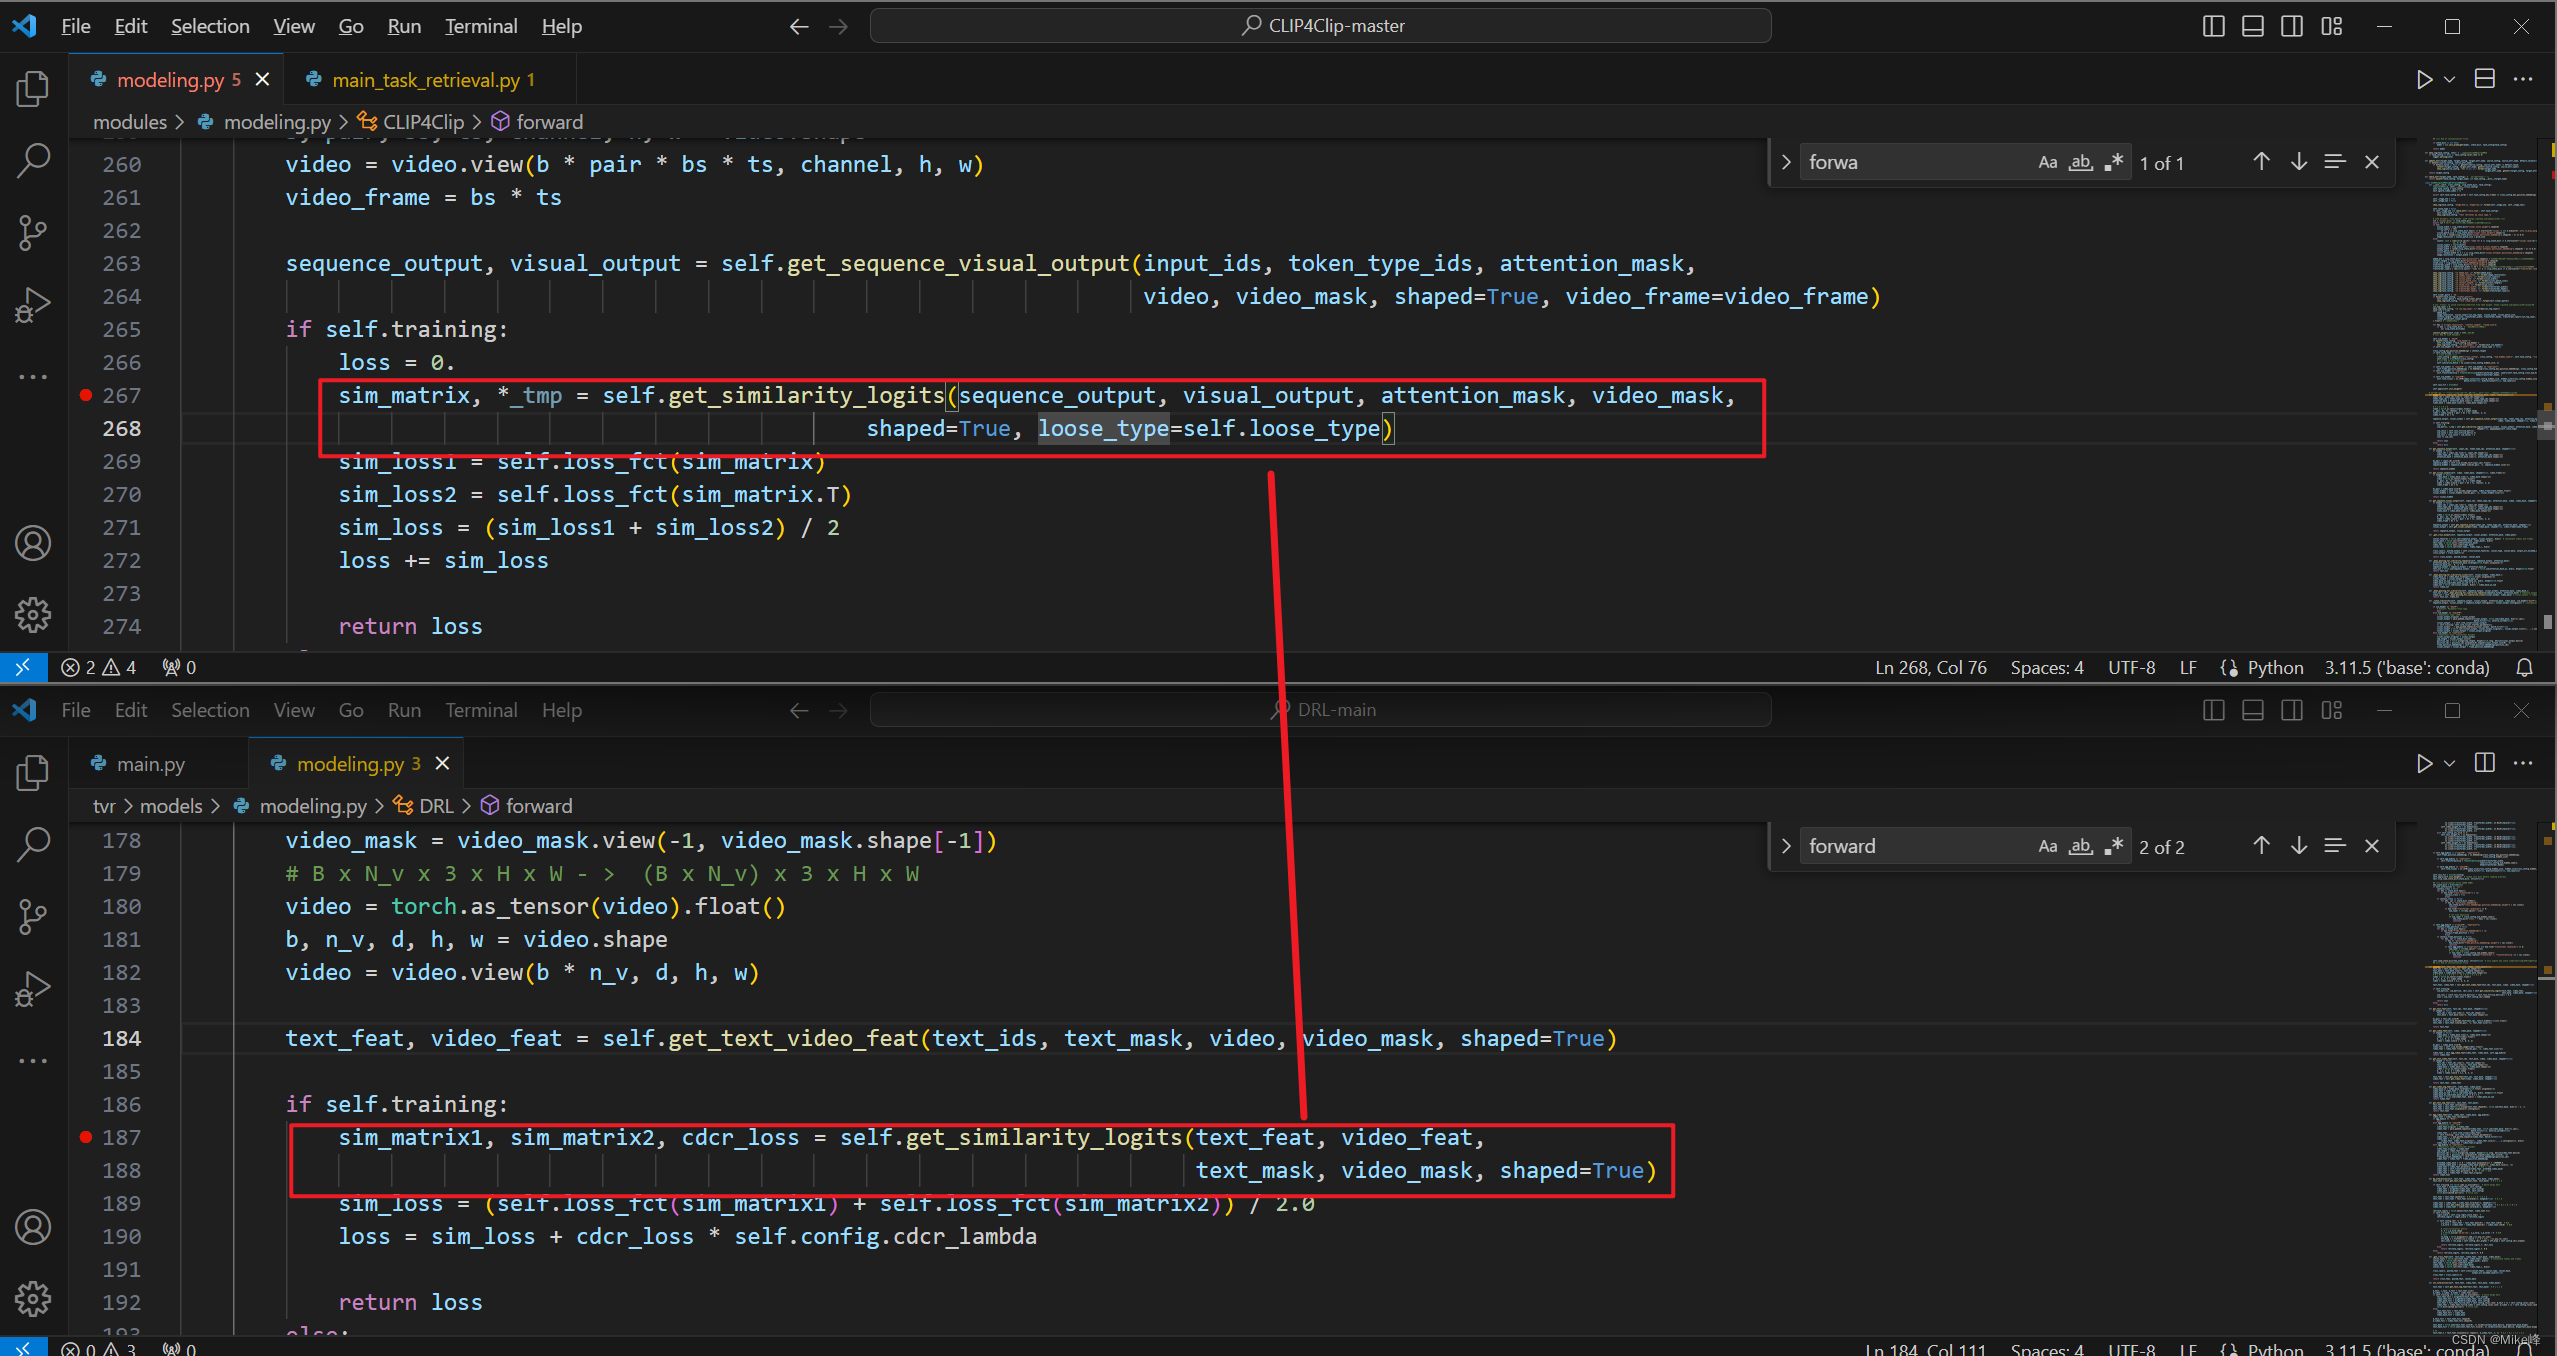The width and height of the screenshot is (2557, 1356).
Task: Open CLIP4Clip breadcrumb symbol dropdown
Action: [412, 122]
